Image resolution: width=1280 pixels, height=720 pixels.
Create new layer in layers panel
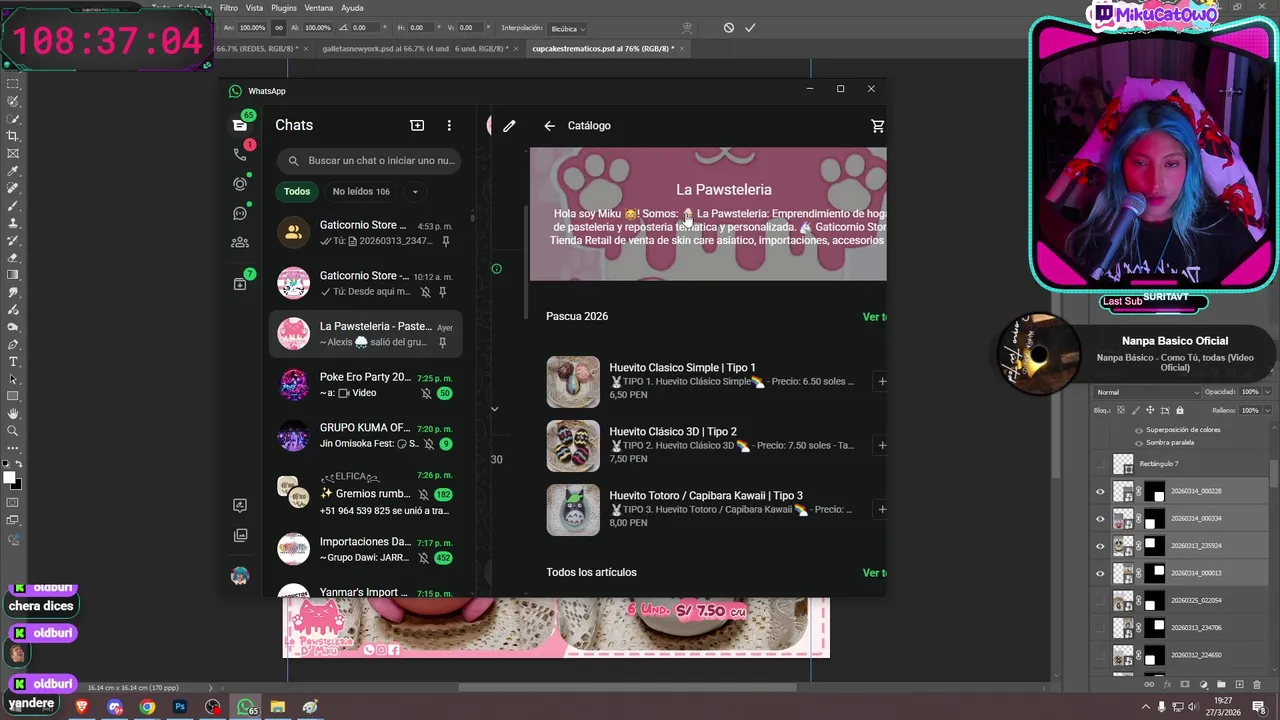(1240, 684)
